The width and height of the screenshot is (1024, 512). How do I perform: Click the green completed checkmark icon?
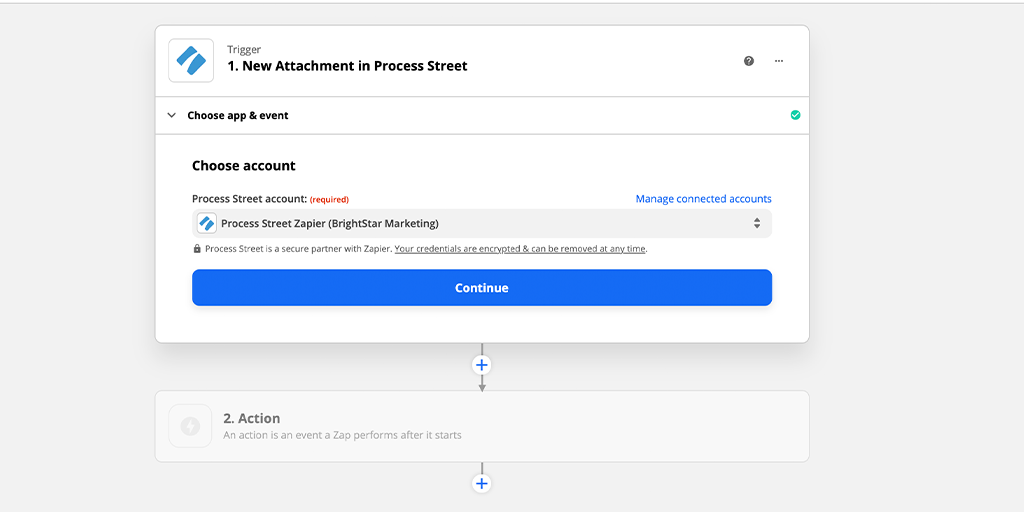click(795, 115)
